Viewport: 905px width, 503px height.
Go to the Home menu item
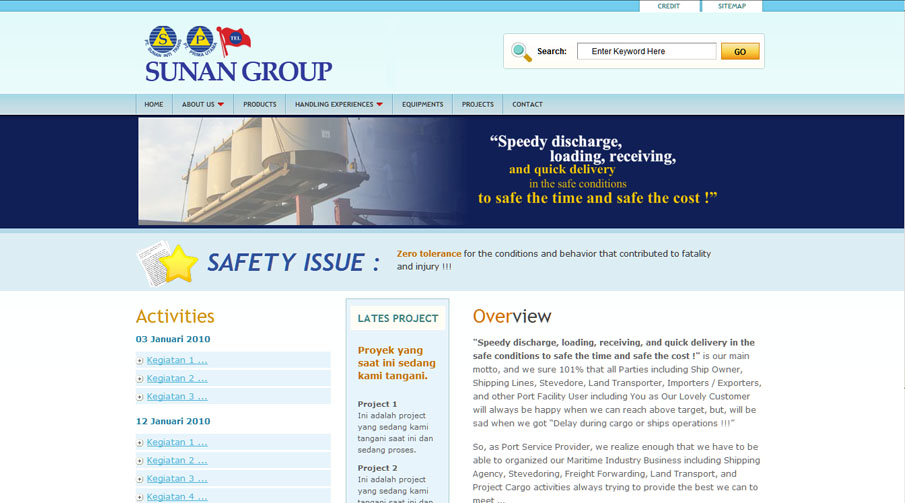[x=154, y=104]
